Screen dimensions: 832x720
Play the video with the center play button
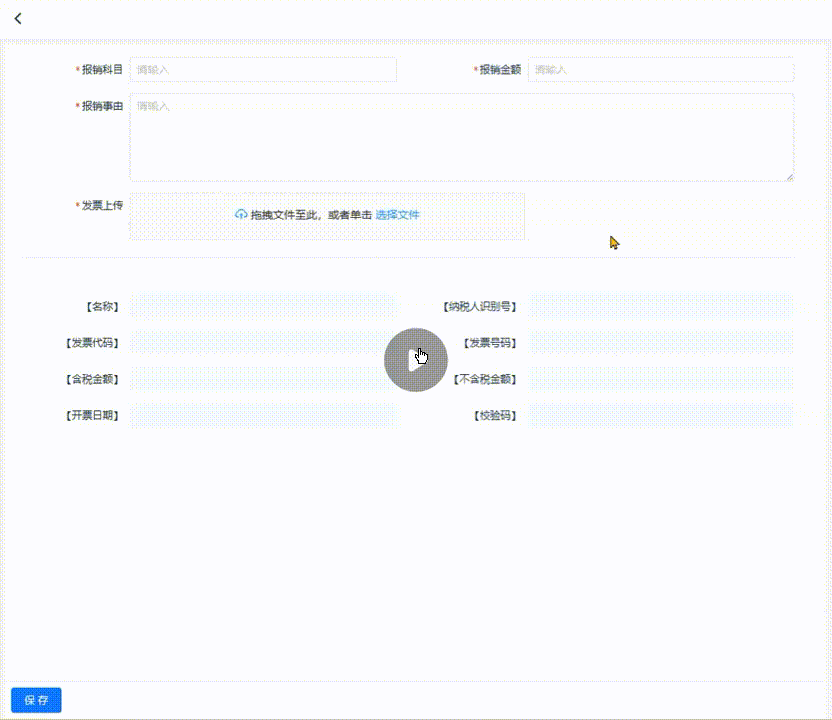pos(415,360)
